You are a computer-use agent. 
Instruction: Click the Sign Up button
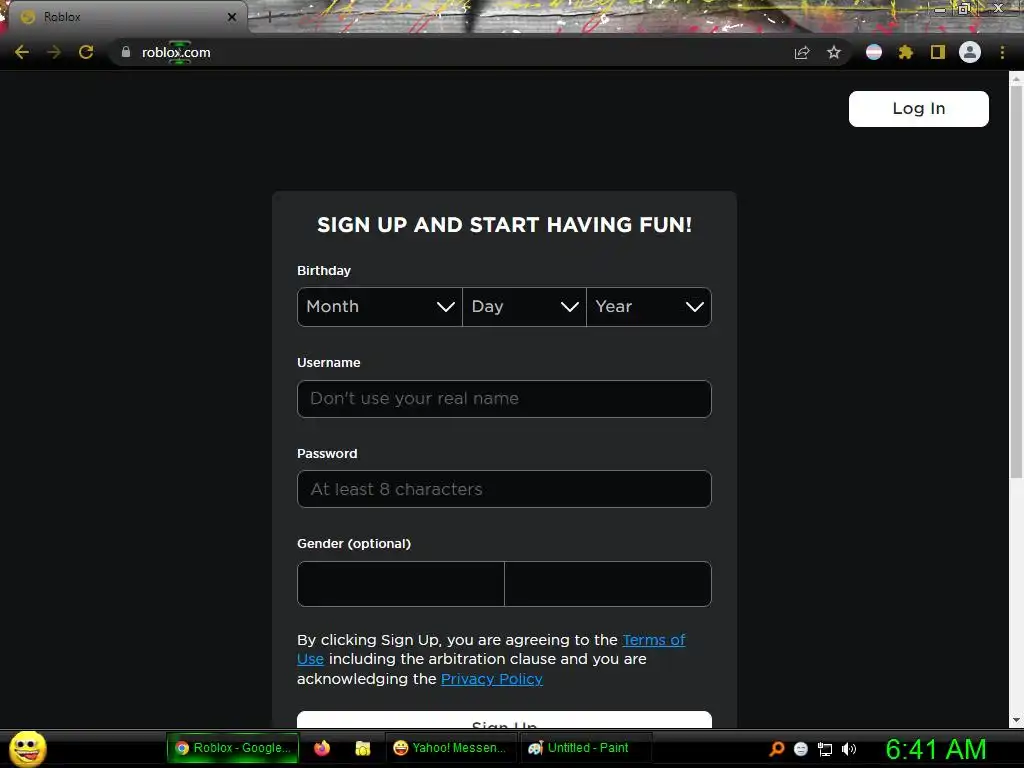504,720
